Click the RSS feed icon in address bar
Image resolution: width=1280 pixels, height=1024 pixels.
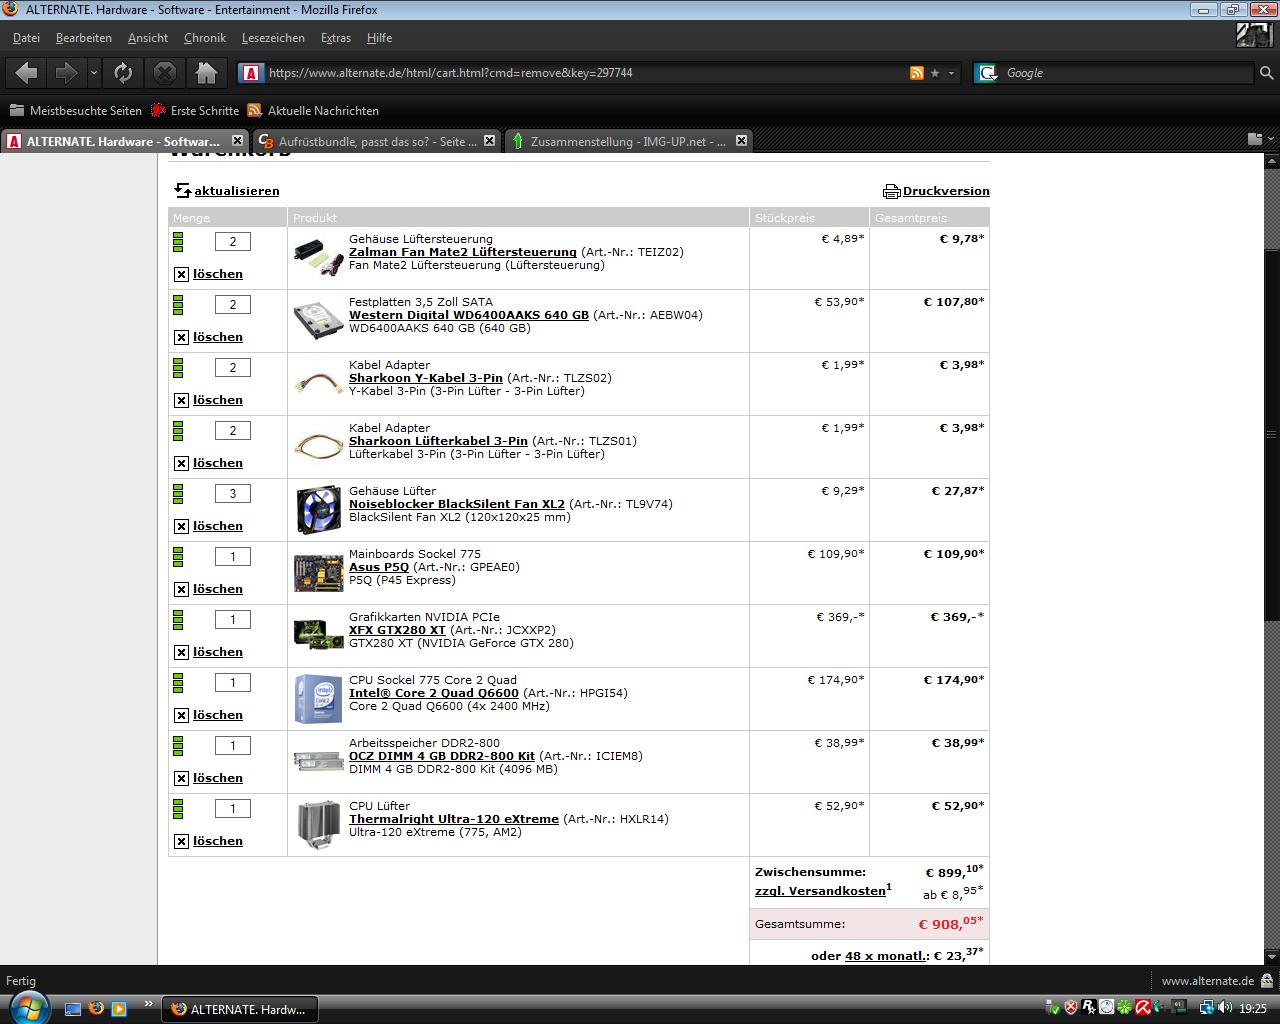916,73
